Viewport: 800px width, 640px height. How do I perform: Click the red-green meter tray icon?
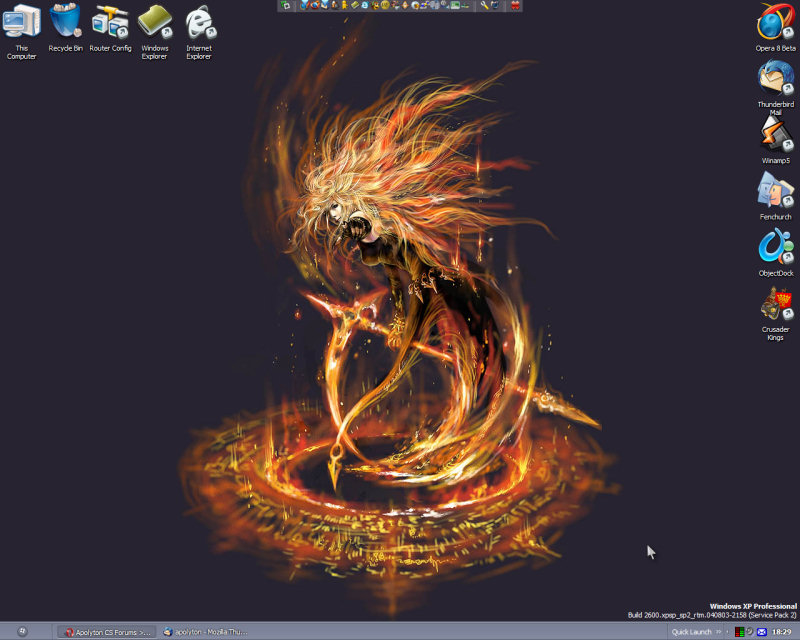(x=739, y=632)
